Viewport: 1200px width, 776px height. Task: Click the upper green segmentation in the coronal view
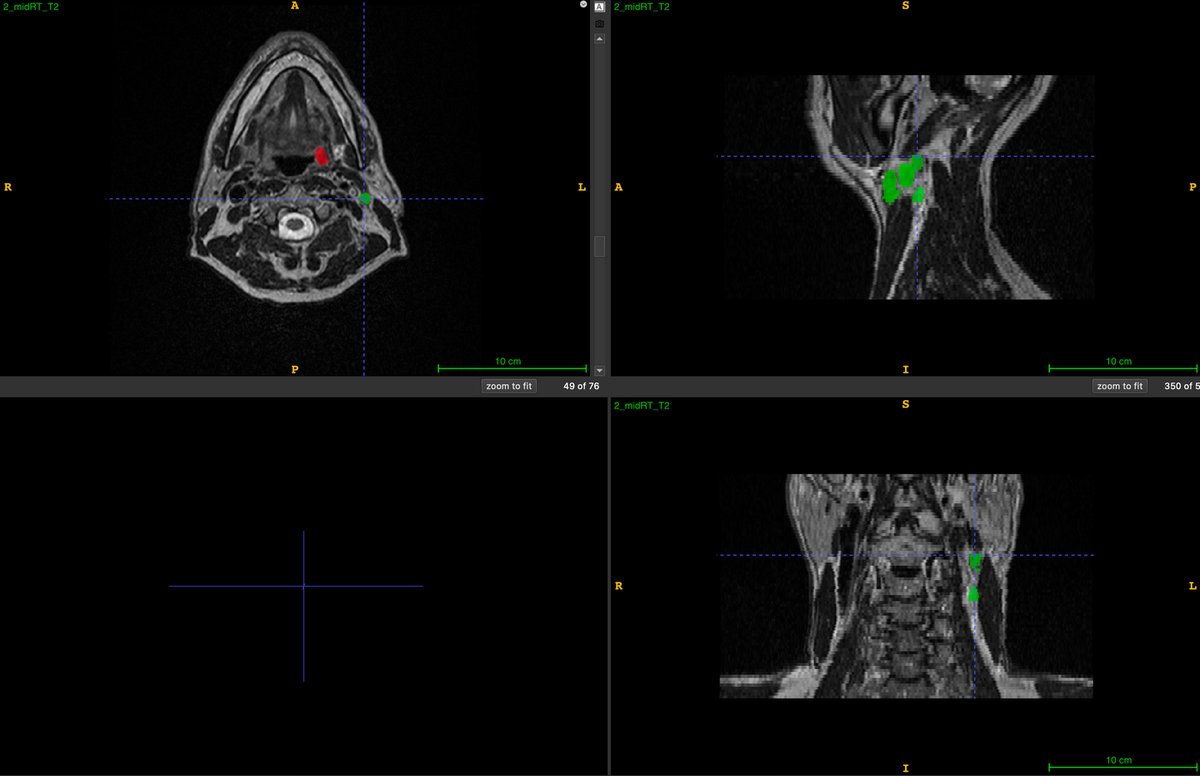(x=975, y=562)
